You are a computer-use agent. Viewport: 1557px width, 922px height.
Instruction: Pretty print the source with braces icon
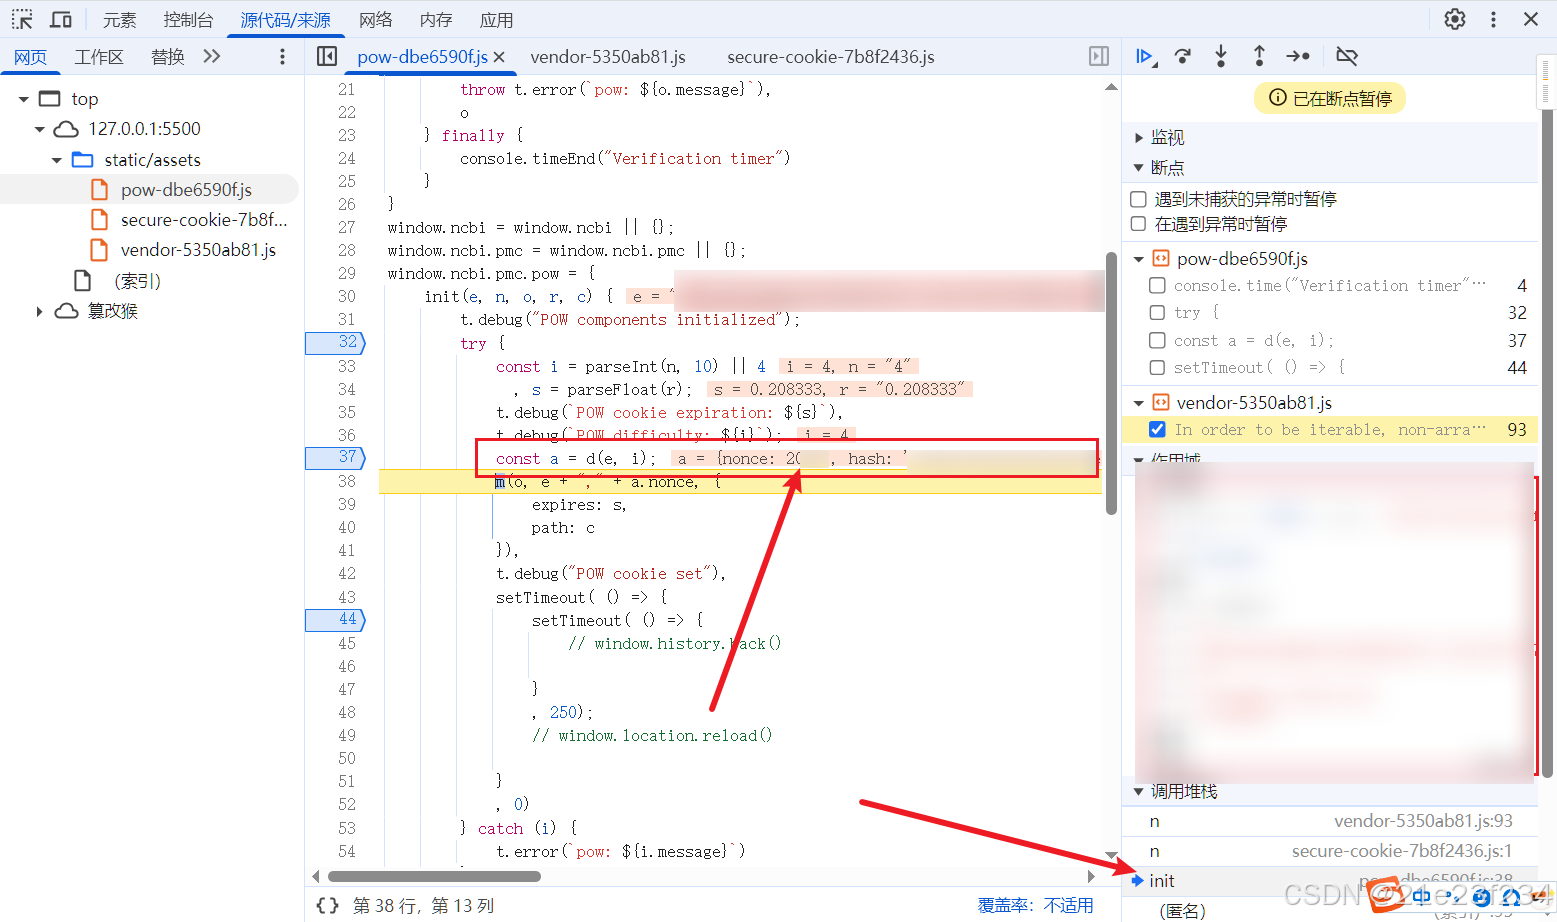click(327, 905)
